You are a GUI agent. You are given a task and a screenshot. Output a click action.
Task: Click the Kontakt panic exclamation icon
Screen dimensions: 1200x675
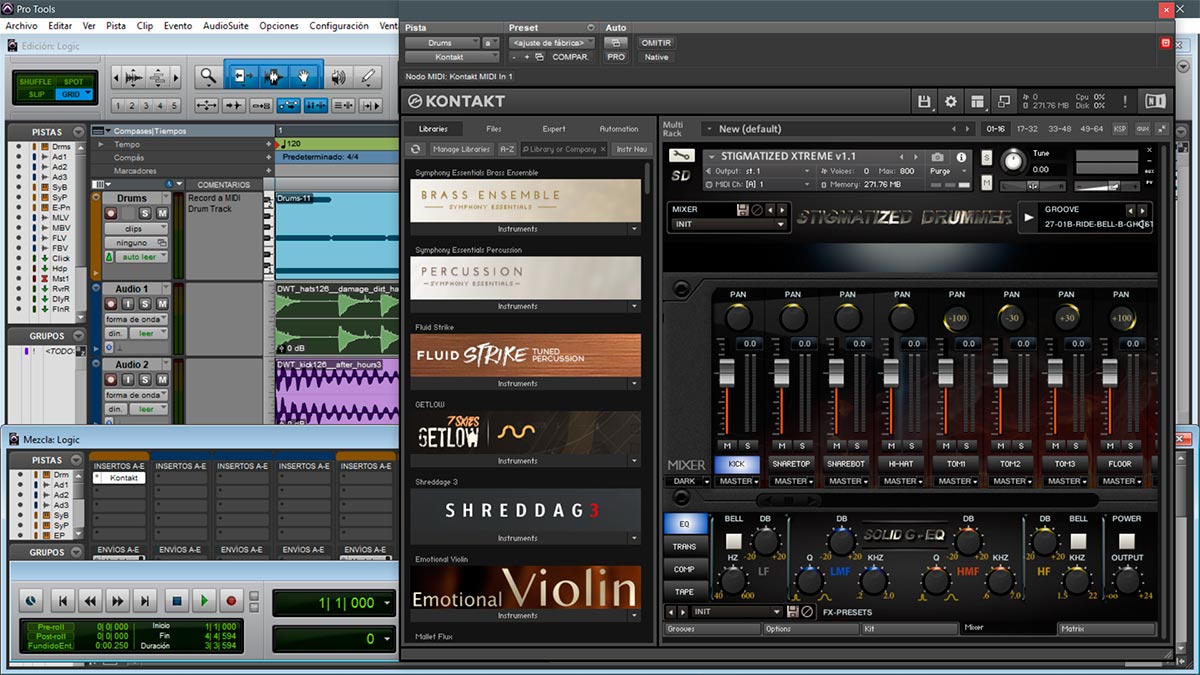1125,101
